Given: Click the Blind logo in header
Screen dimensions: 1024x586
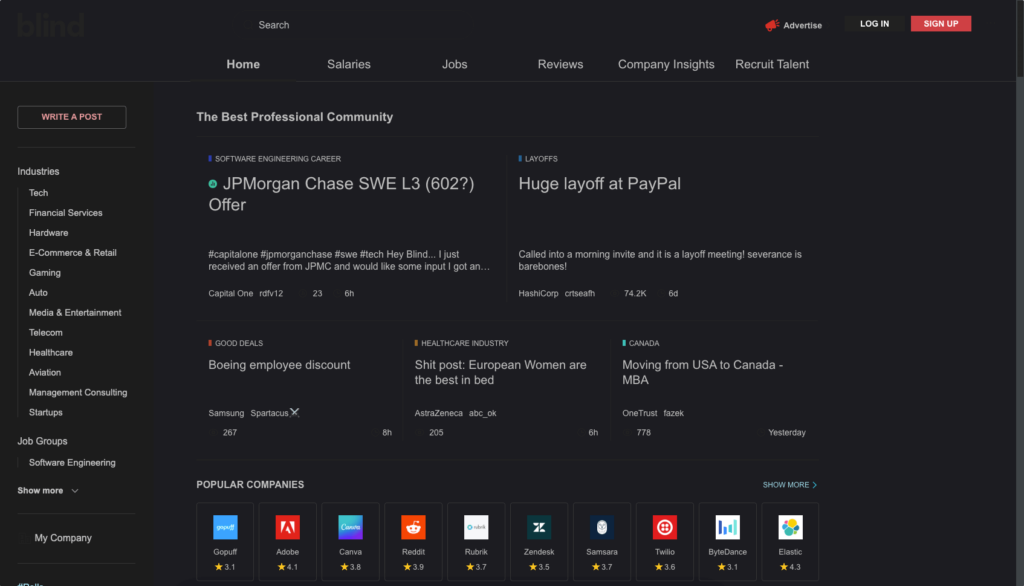Looking at the screenshot, I should (x=51, y=25).
